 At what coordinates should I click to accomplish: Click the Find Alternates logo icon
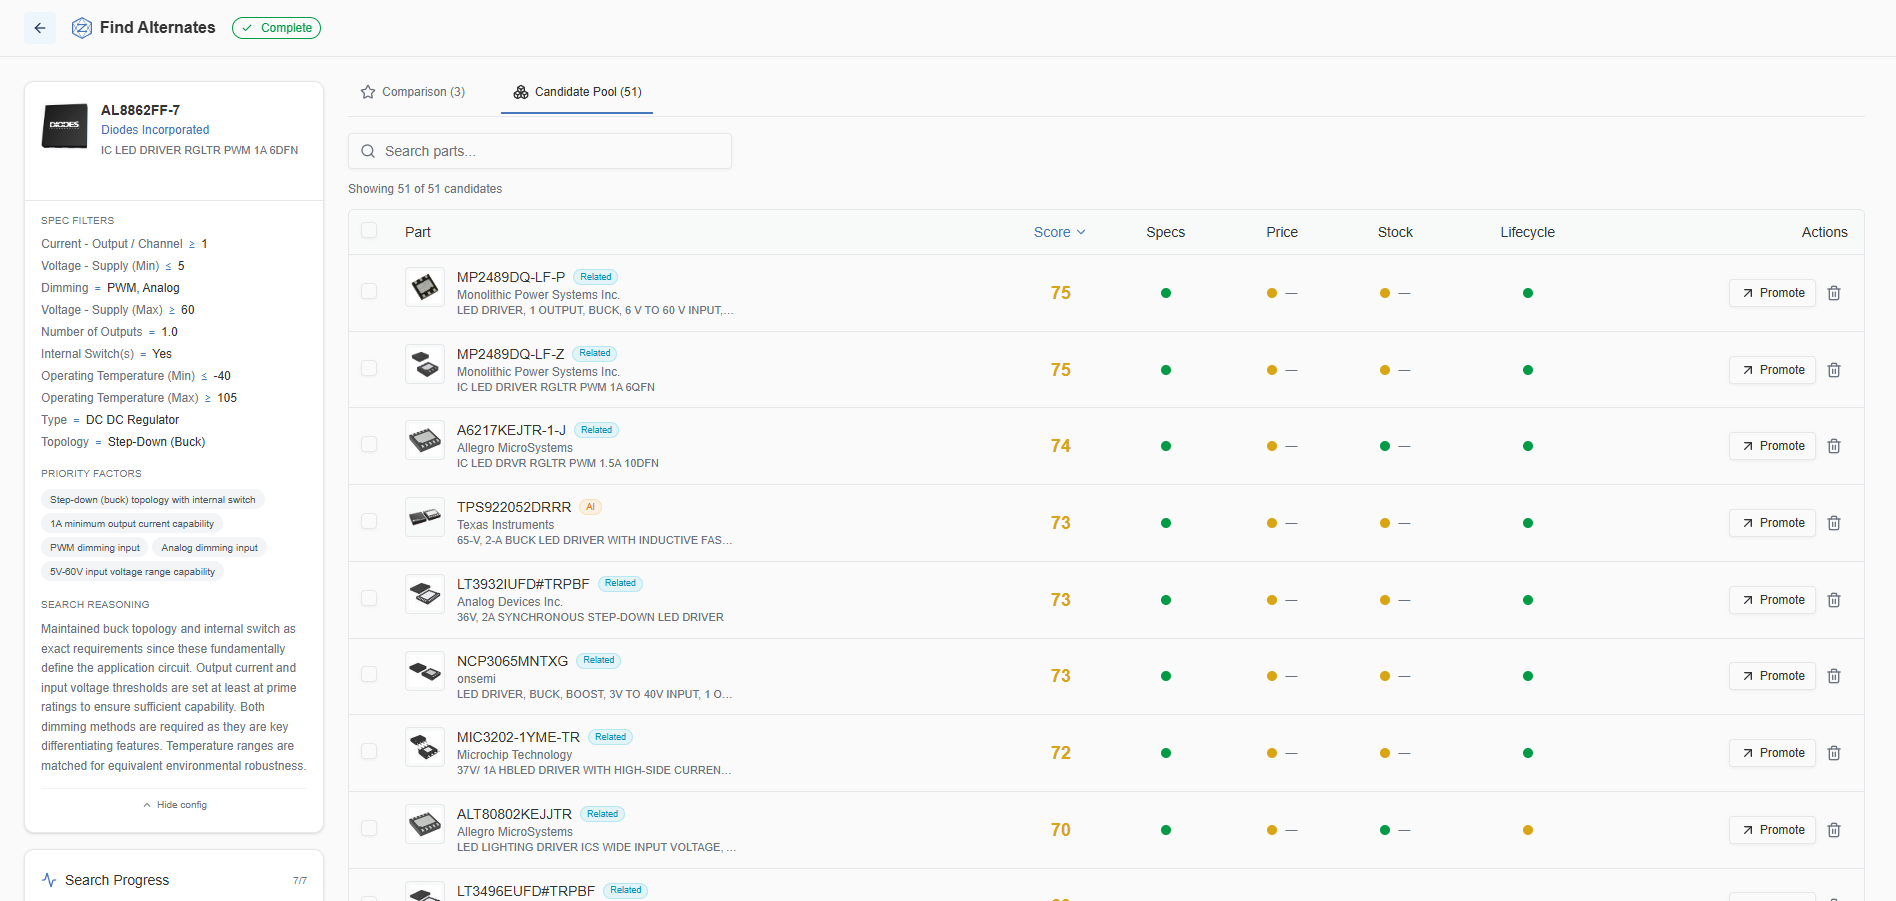tap(82, 28)
